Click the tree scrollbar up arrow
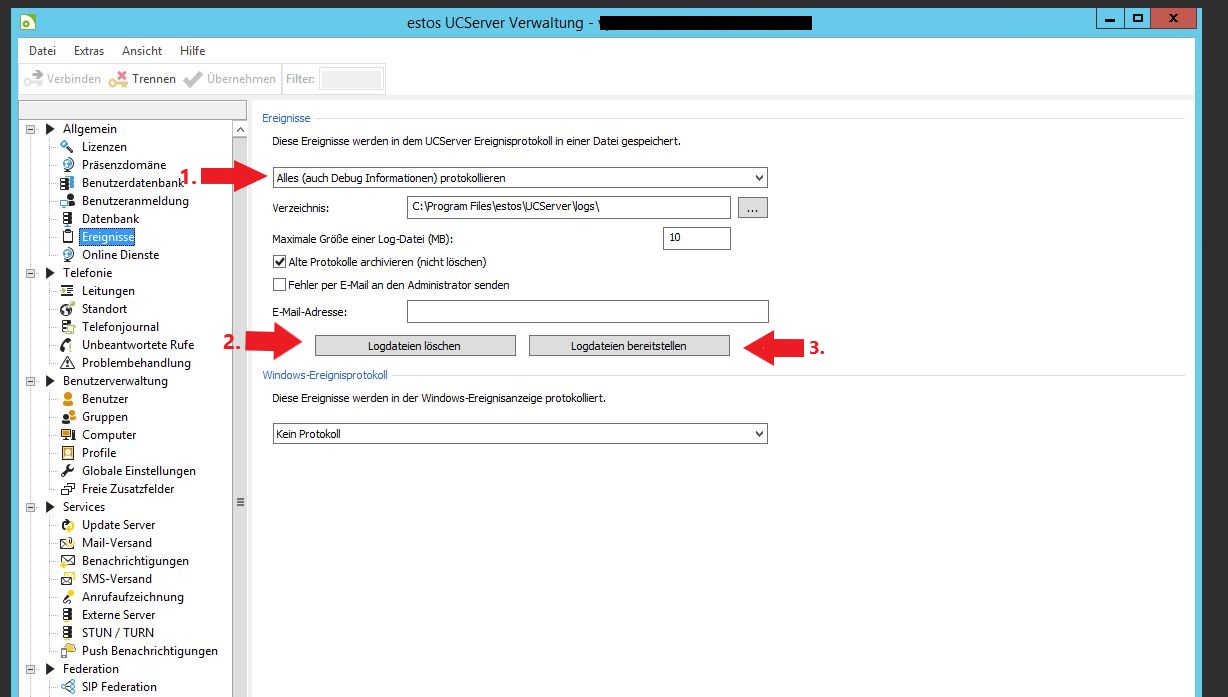The height and width of the screenshot is (697, 1228). pos(239,130)
